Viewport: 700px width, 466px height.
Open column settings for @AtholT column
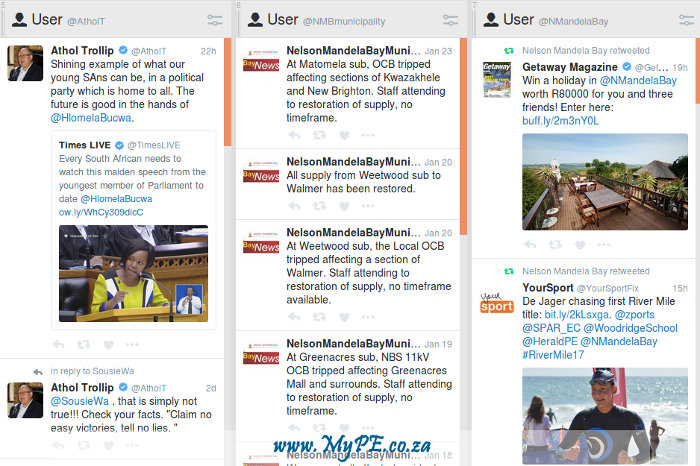pyautogui.click(x=215, y=20)
